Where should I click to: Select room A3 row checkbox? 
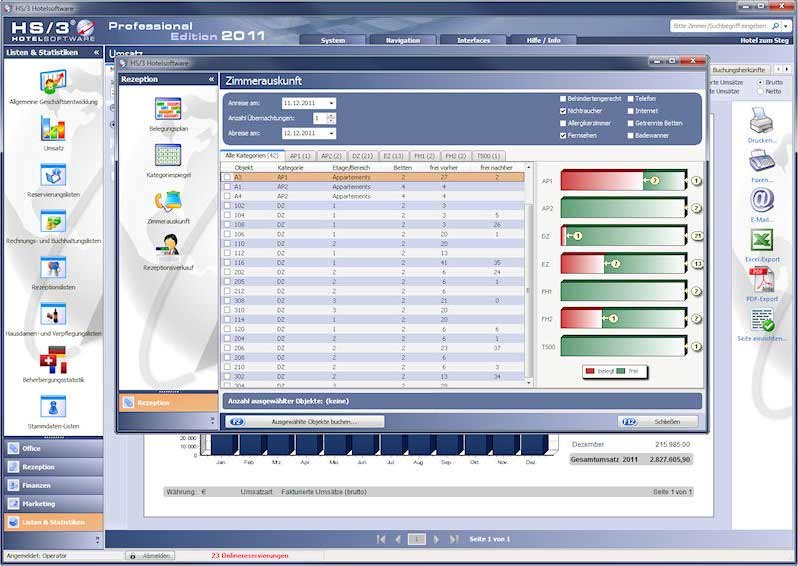tap(227, 177)
